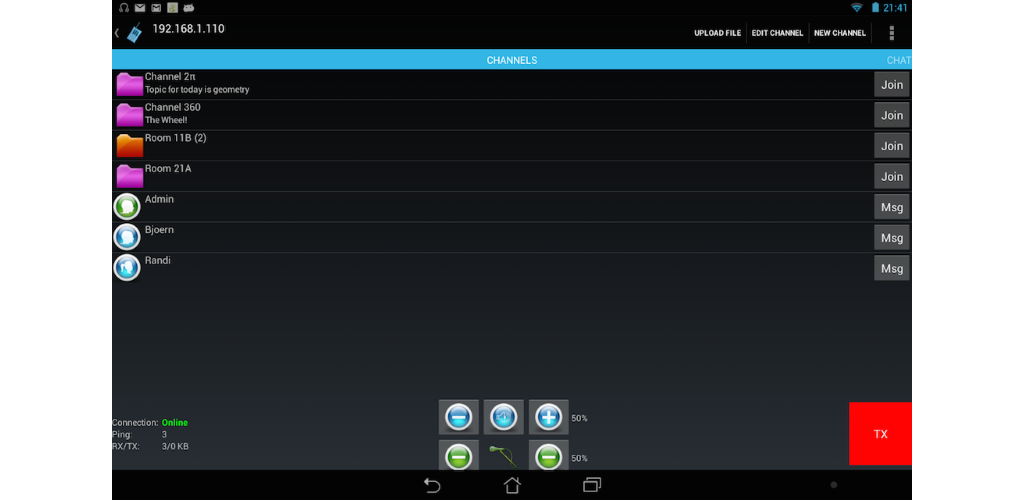
Task: Tap the green Online connection status
Action: click(174, 423)
